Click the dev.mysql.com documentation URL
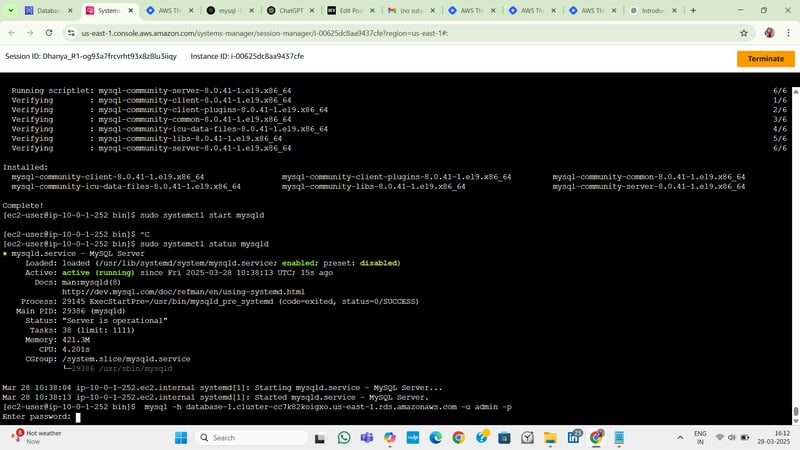The width and height of the screenshot is (800, 450). pos(183,292)
